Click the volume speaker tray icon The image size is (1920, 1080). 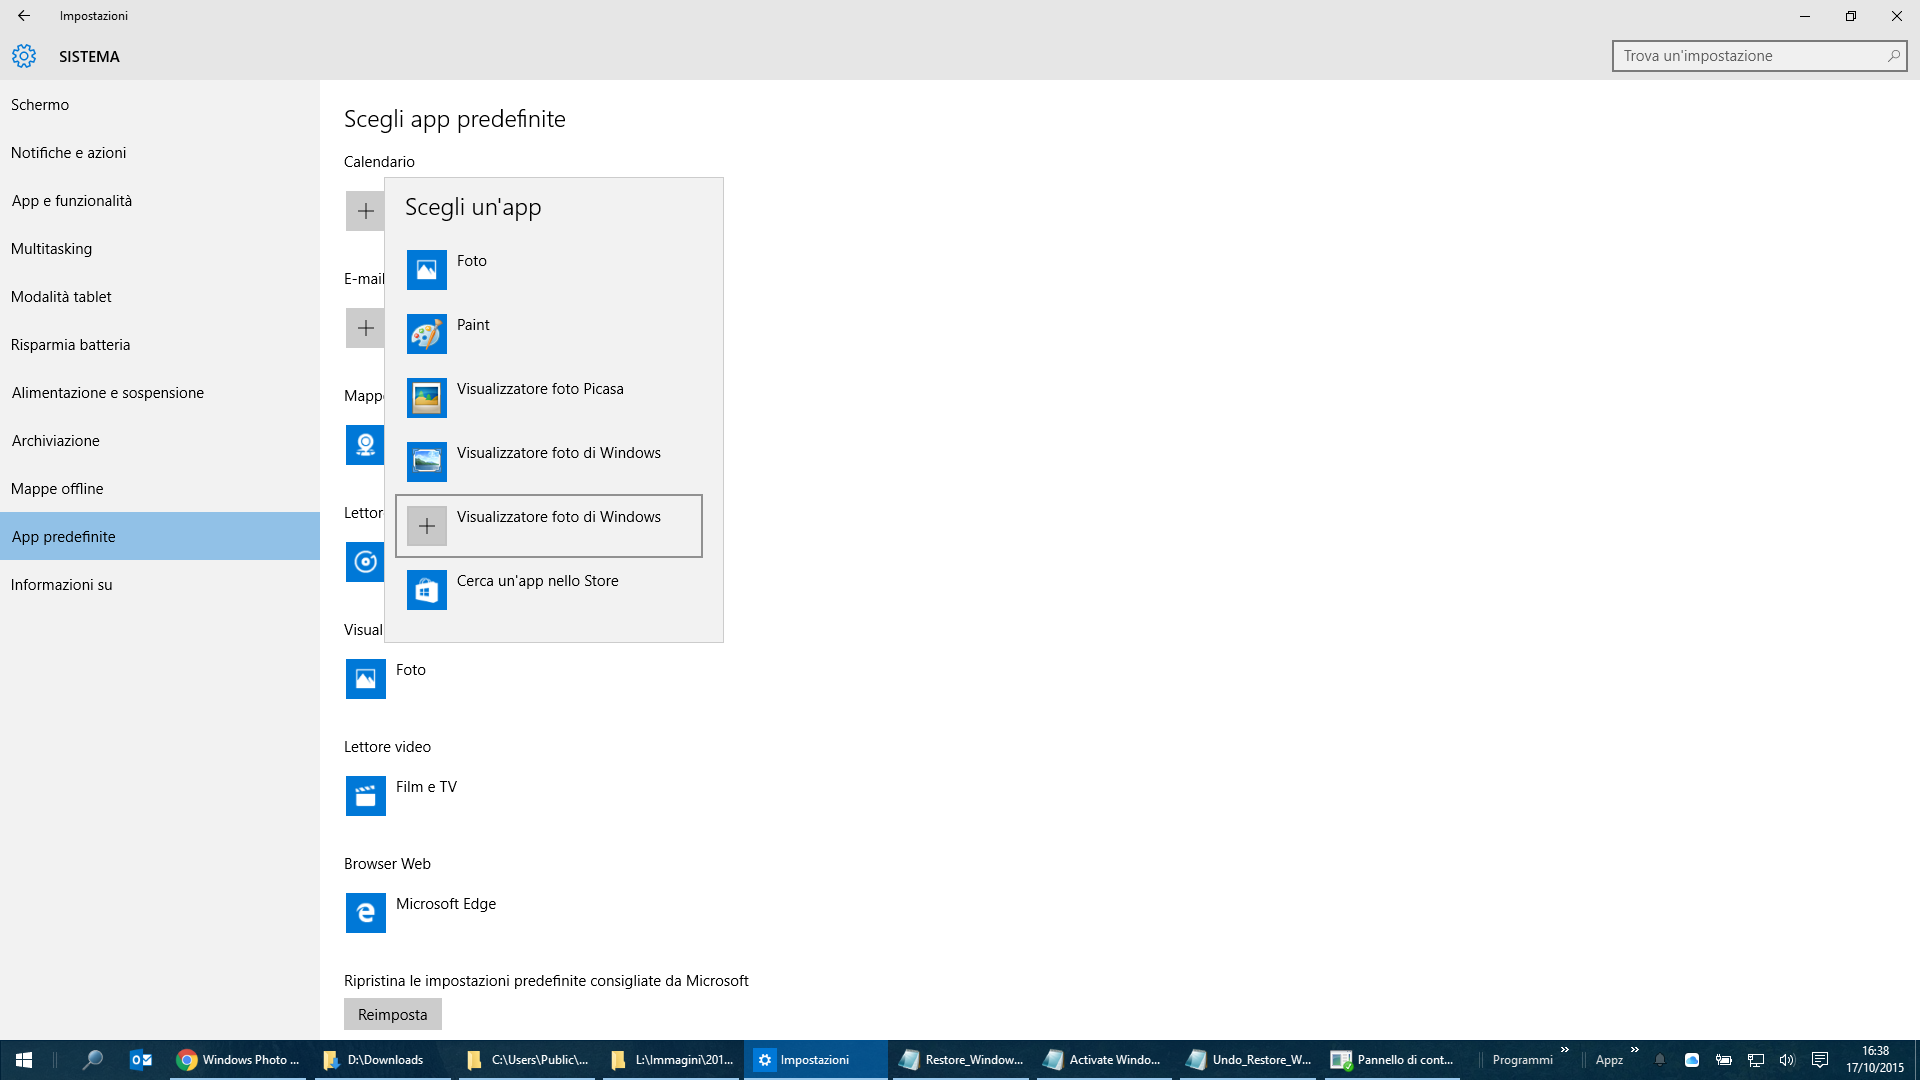tap(1787, 1060)
